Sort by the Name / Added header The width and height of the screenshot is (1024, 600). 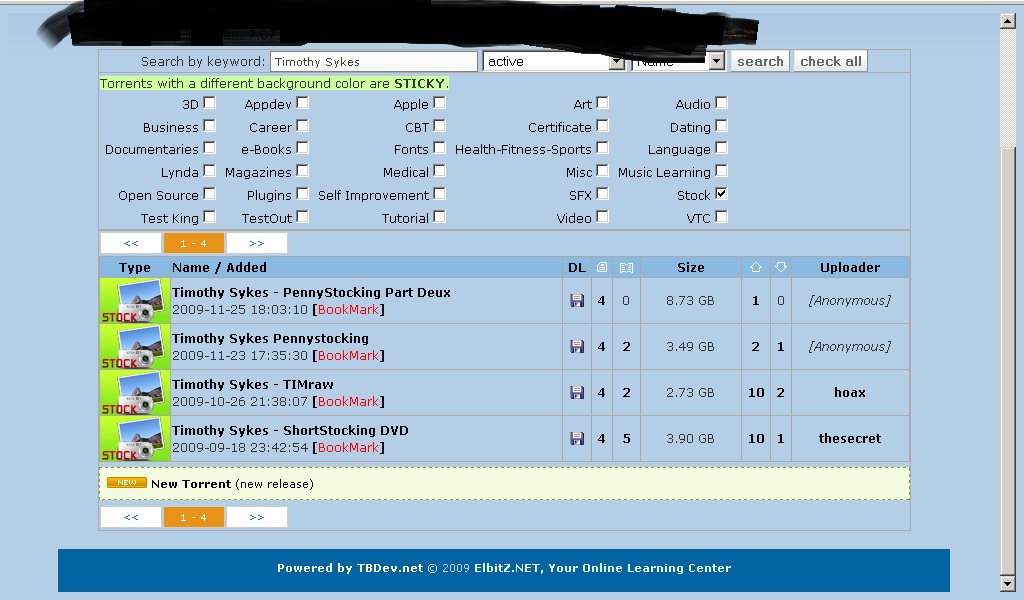pos(219,267)
